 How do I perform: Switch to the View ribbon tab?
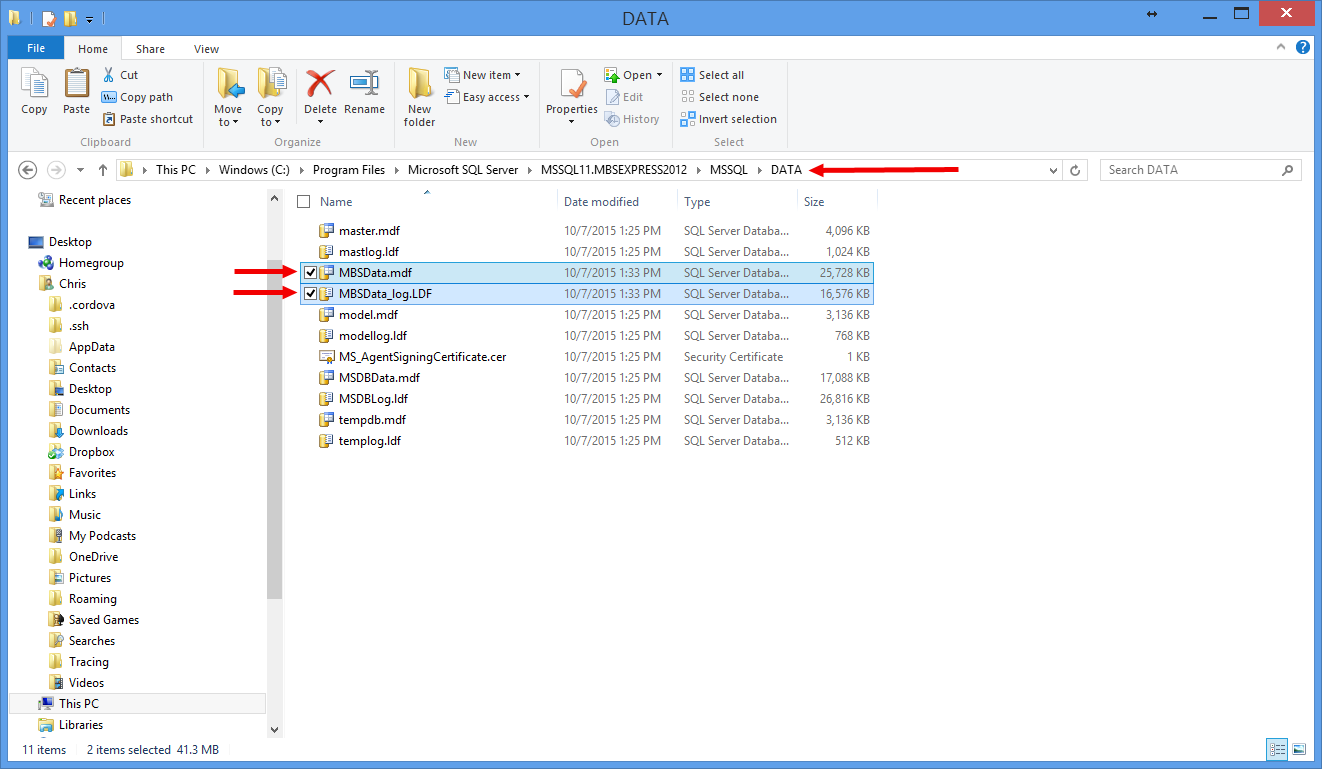[x=207, y=49]
